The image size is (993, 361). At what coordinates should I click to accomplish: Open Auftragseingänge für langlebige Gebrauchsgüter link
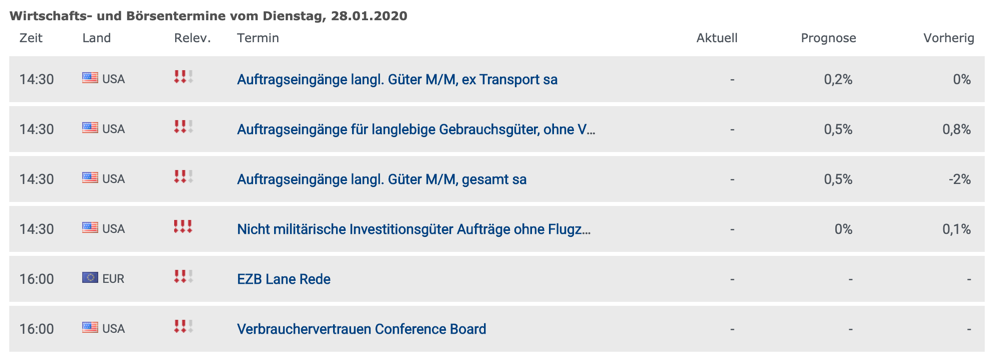pos(416,130)
